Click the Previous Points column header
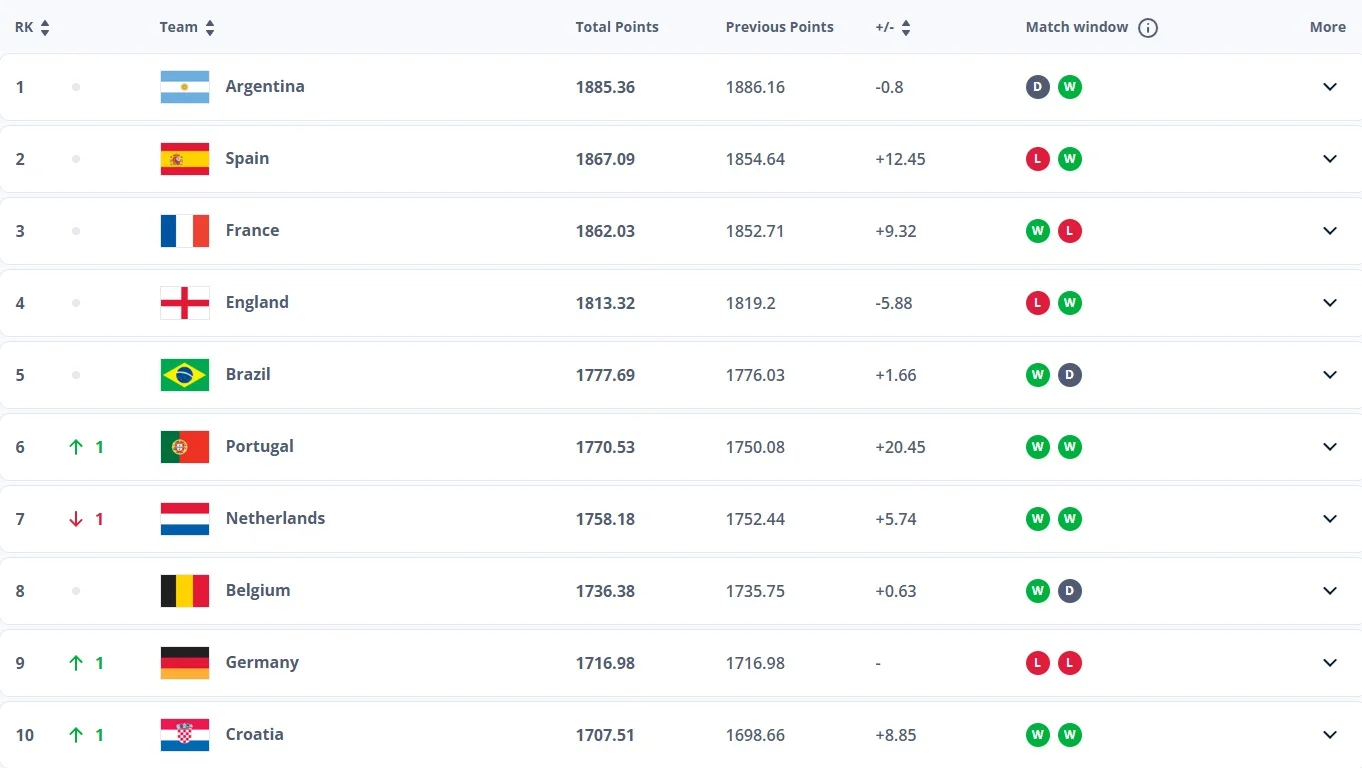The height and width of the screenshot is (768, 1362). point(779,28)
